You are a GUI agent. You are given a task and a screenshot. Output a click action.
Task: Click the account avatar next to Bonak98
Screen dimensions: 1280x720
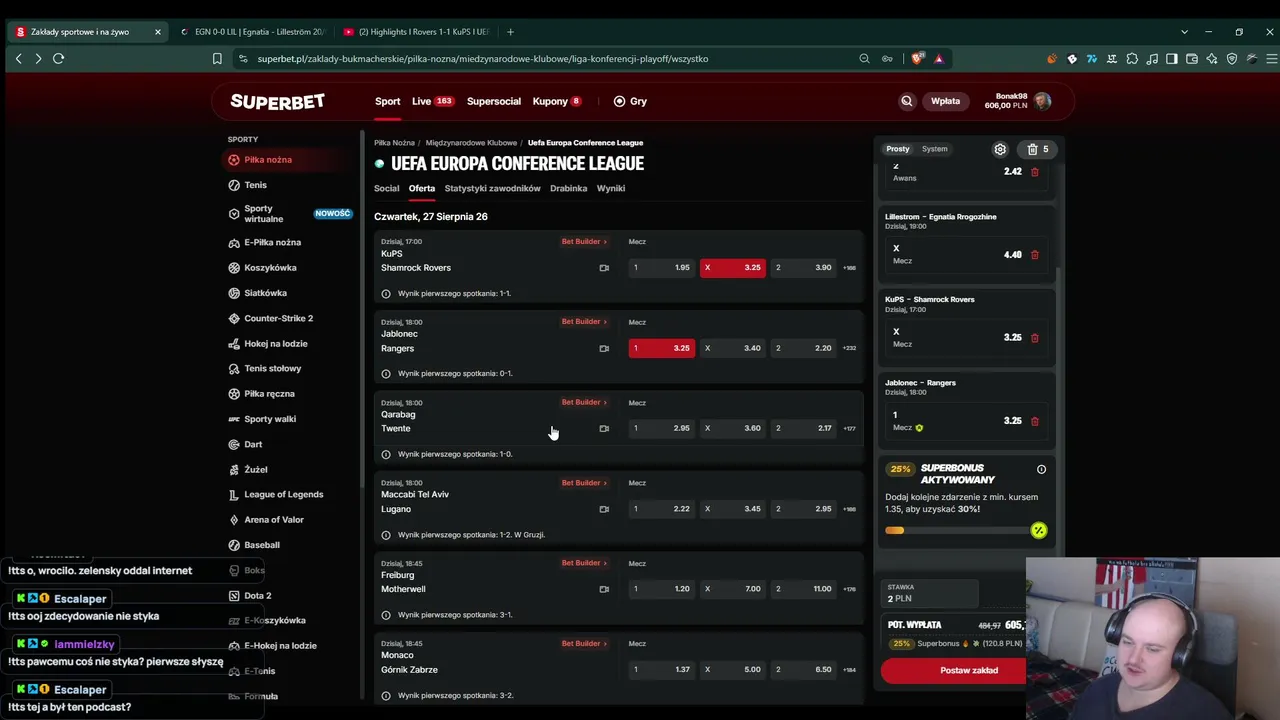(x=1043, y=101)
